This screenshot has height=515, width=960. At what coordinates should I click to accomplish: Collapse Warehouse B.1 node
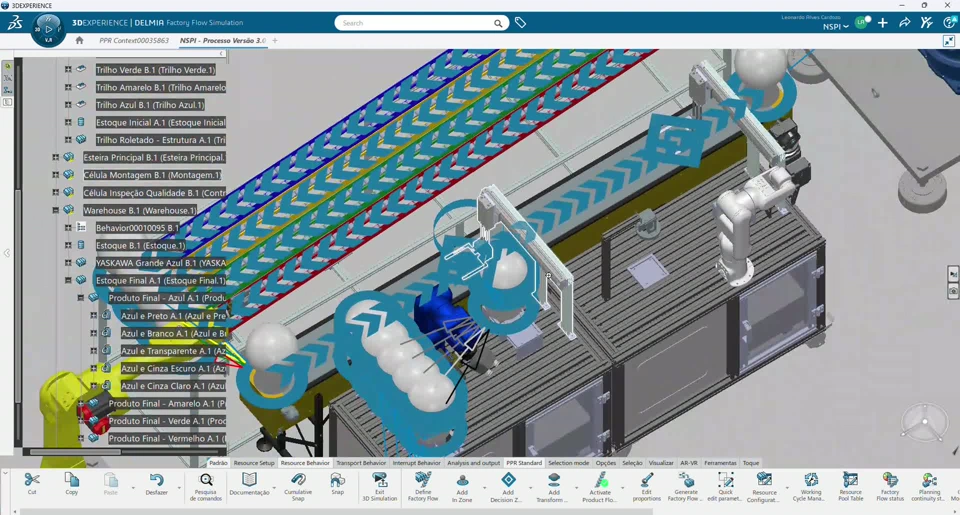click(56, 210)
